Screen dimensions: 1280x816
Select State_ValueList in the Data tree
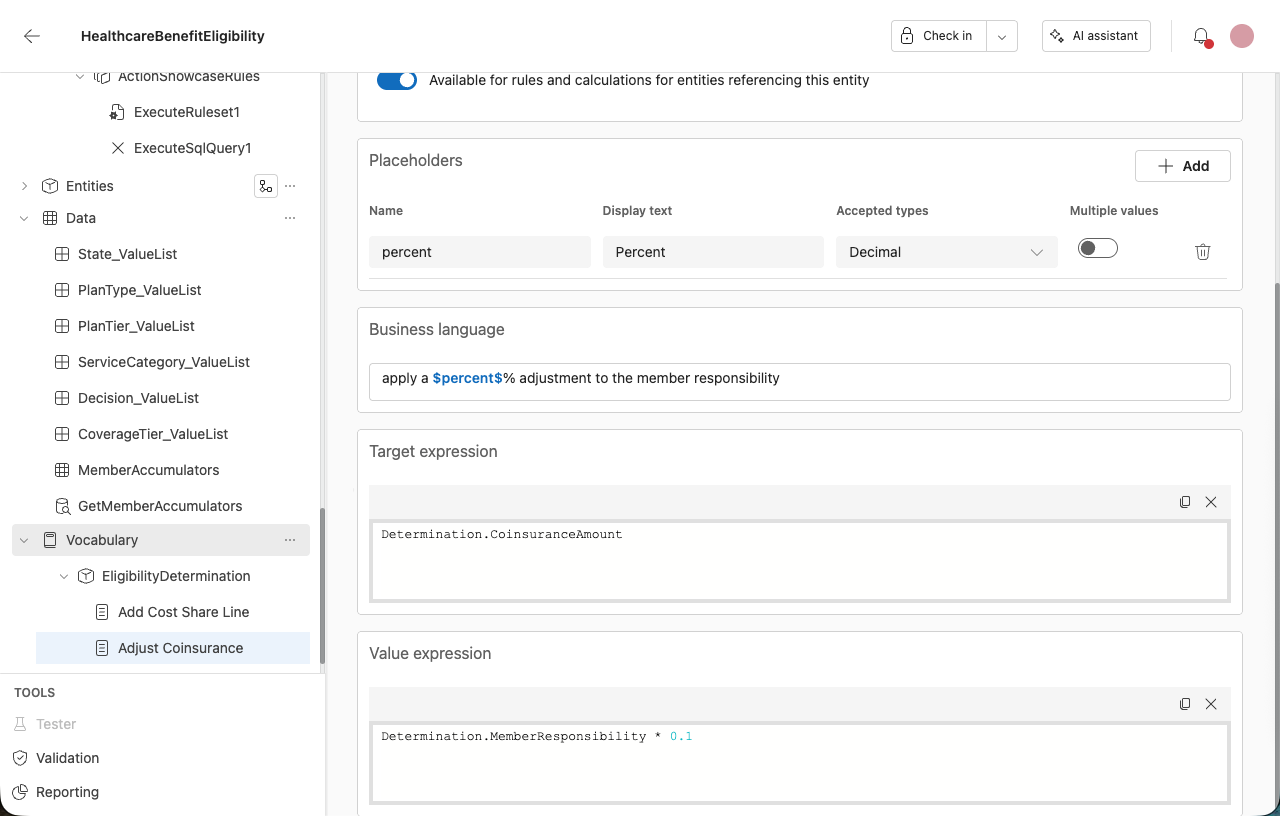point(127,254)
